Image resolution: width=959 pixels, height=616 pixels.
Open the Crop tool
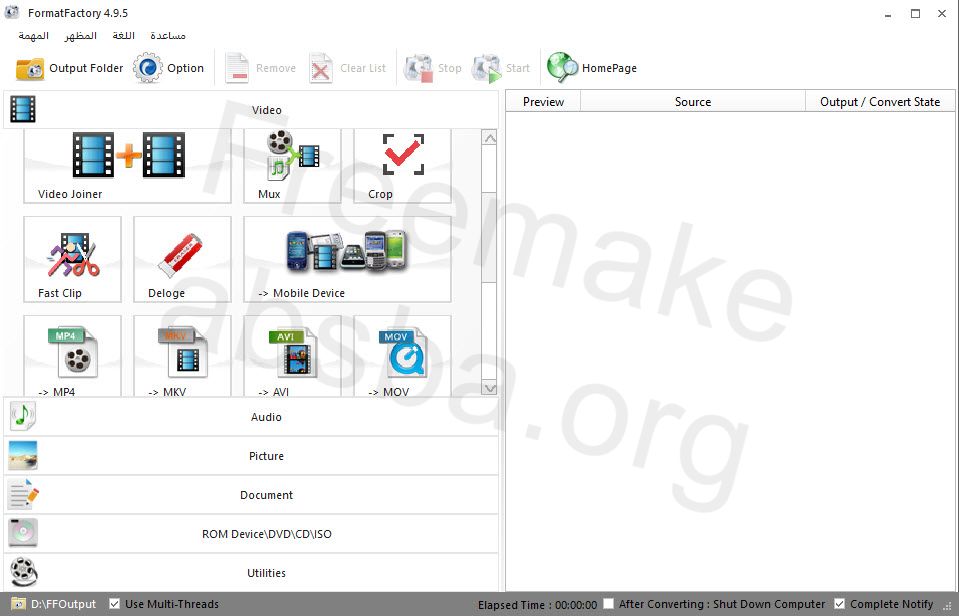coord(402,166)
